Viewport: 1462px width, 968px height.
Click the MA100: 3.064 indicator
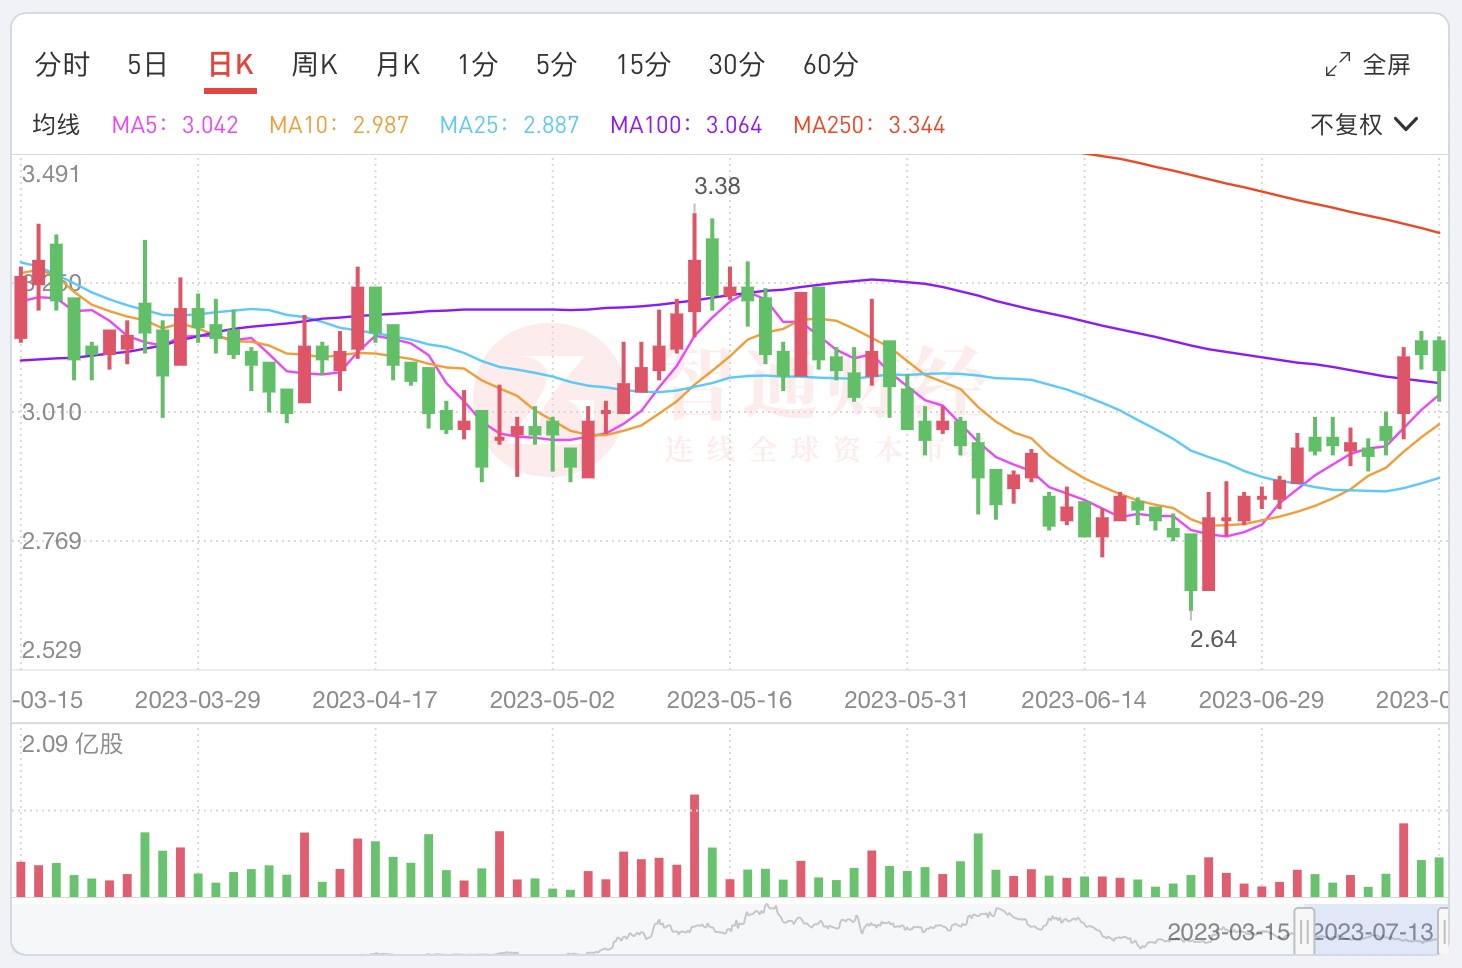pos(686,125)
